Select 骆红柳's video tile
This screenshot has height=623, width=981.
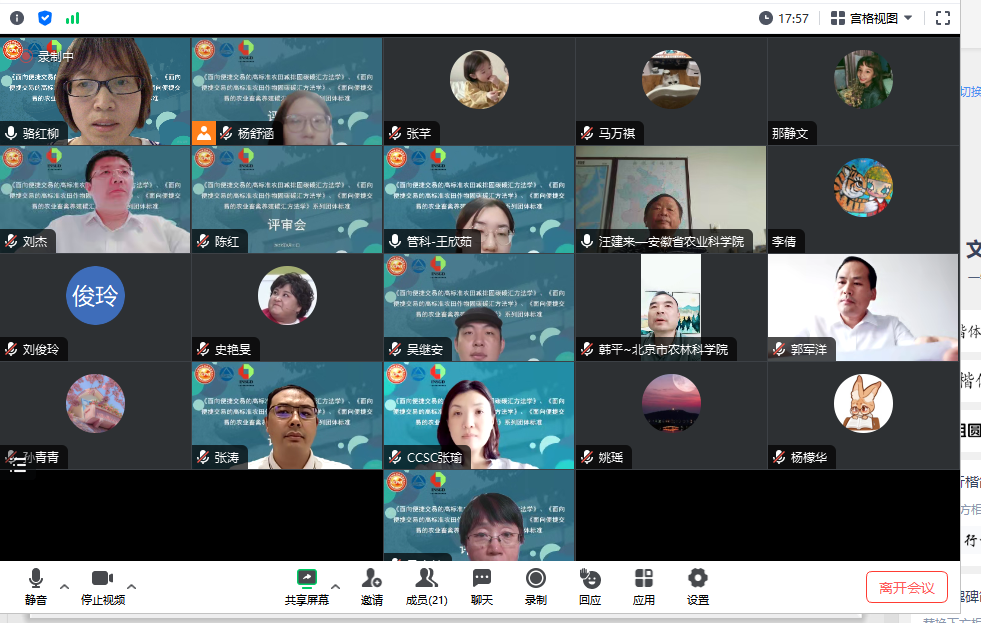pyautogui.click(x=95, y=92)
